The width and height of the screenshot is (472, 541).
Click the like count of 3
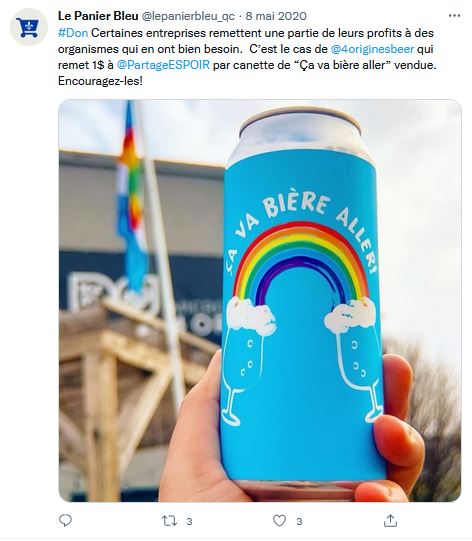[x=299, y=521]
